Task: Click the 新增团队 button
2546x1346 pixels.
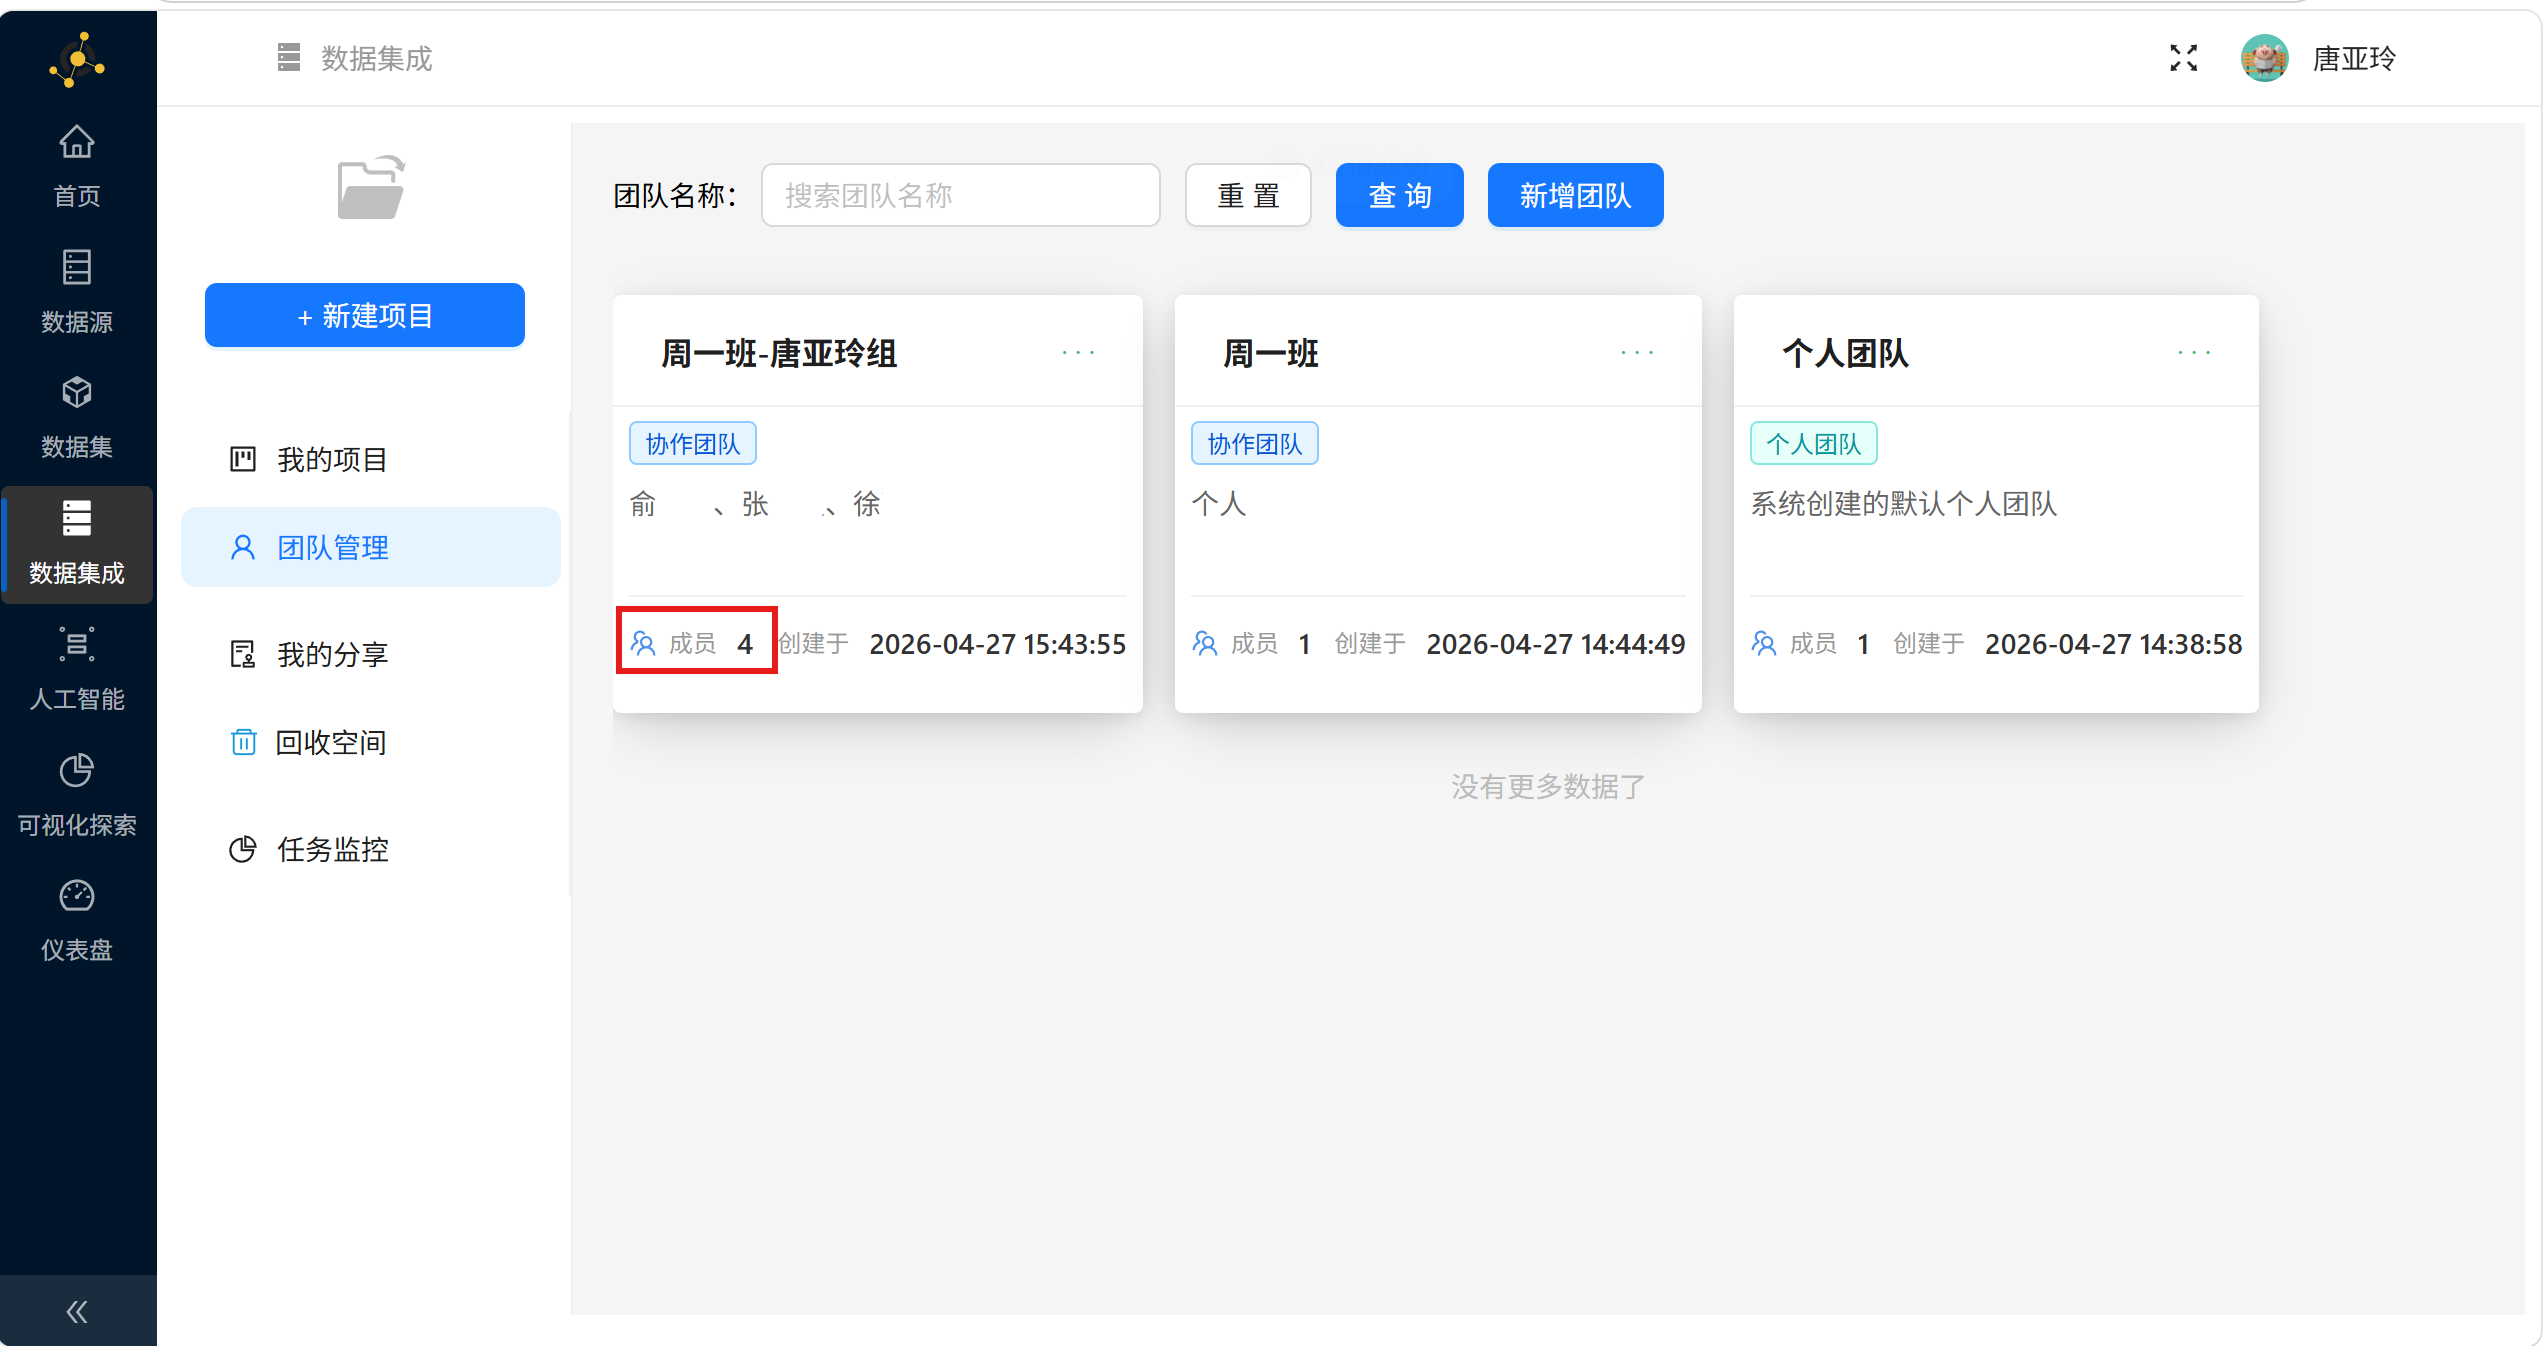Action: (x=1575, y=196)
